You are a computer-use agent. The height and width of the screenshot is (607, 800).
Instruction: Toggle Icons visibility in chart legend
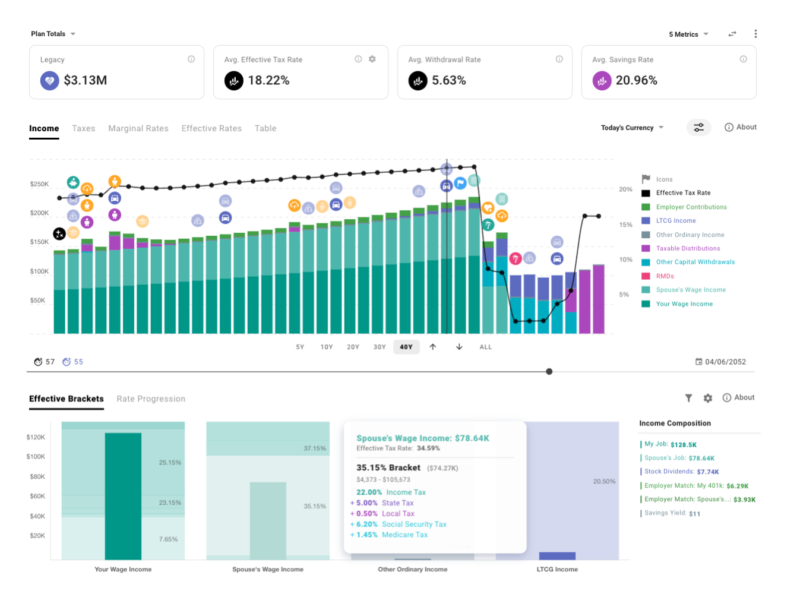(x=662, y=179)
